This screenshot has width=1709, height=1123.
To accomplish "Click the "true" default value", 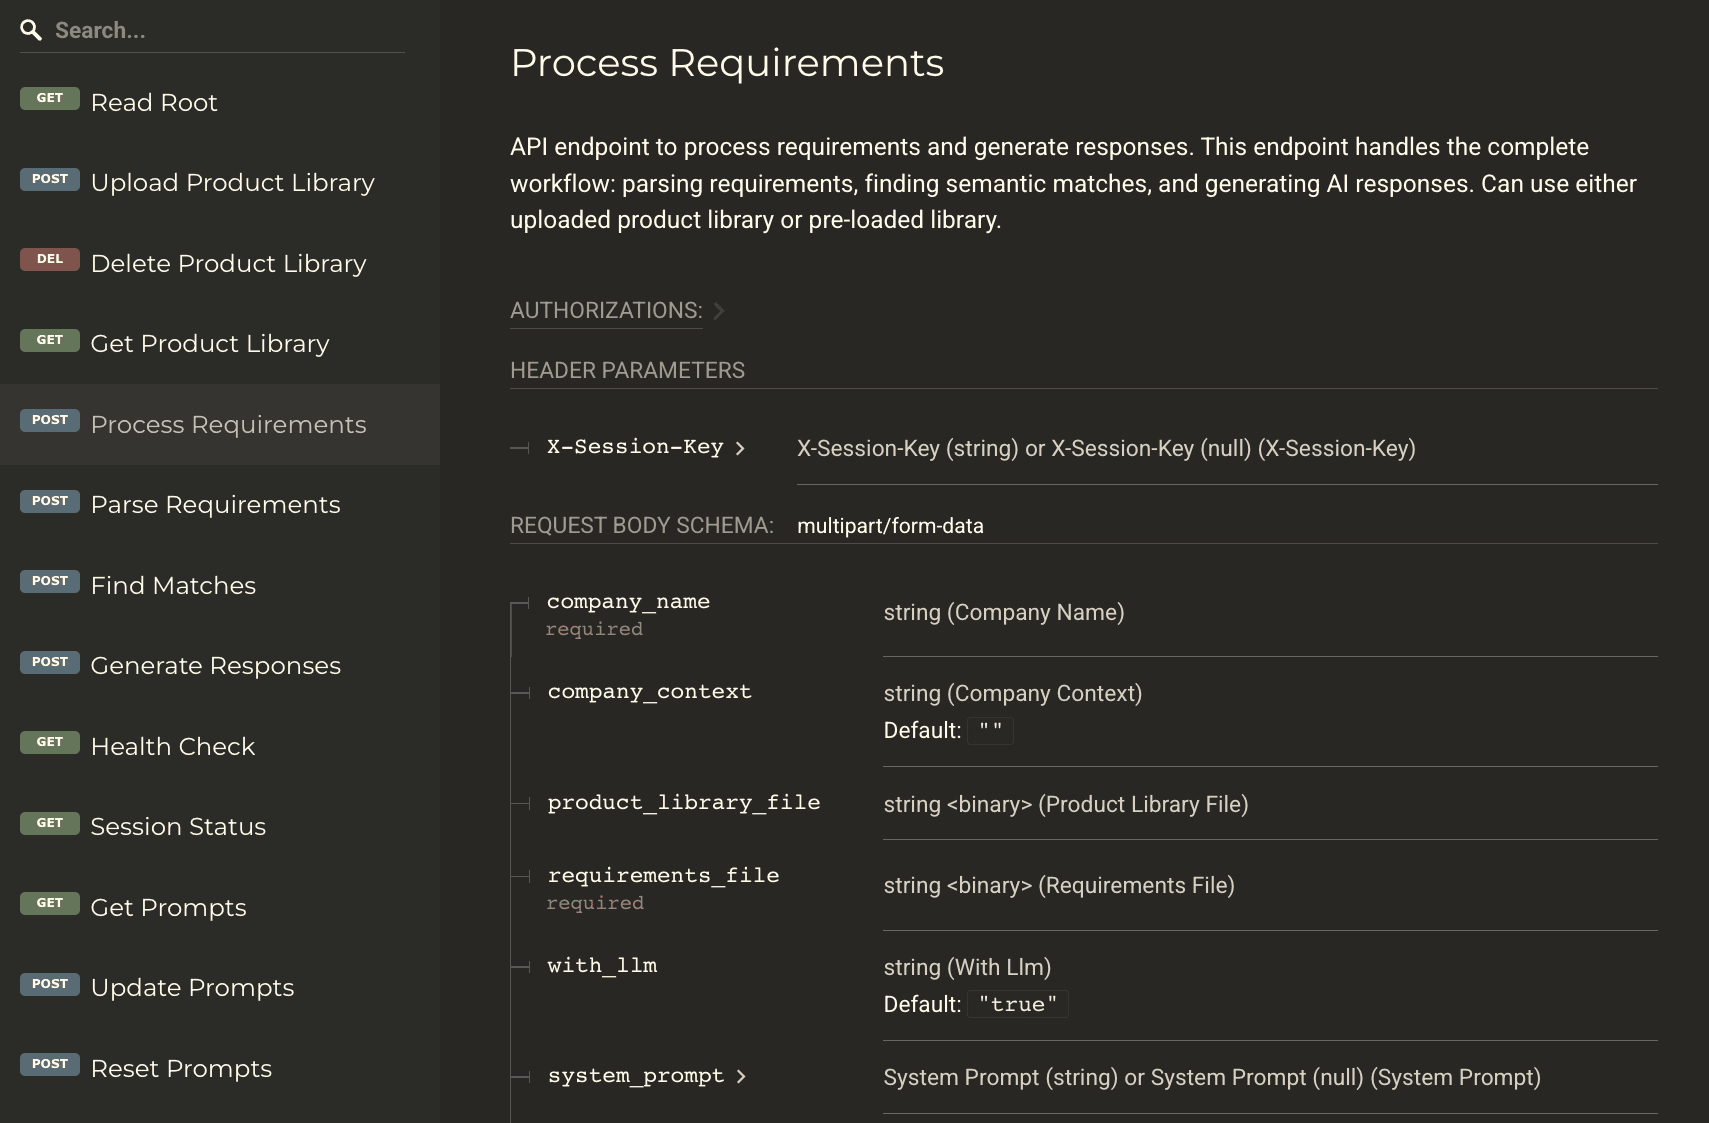I will (x=1018, y=1004).
